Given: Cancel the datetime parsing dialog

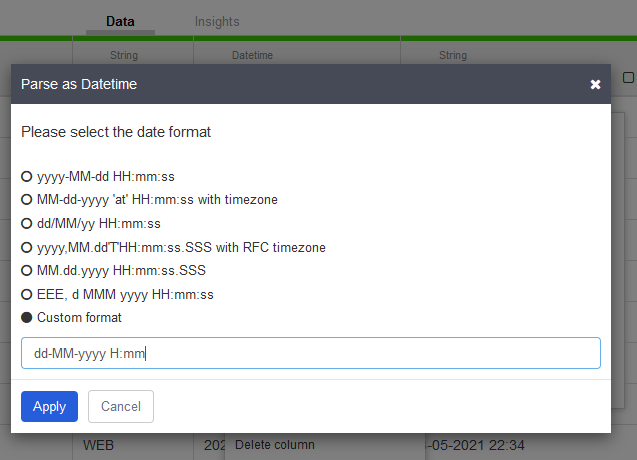Looking at the screenshot, I should pos(121,406).
